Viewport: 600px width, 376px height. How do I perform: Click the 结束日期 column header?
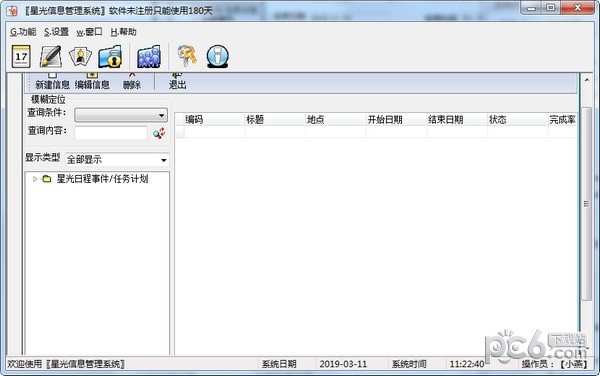click(x=457, y=120)
